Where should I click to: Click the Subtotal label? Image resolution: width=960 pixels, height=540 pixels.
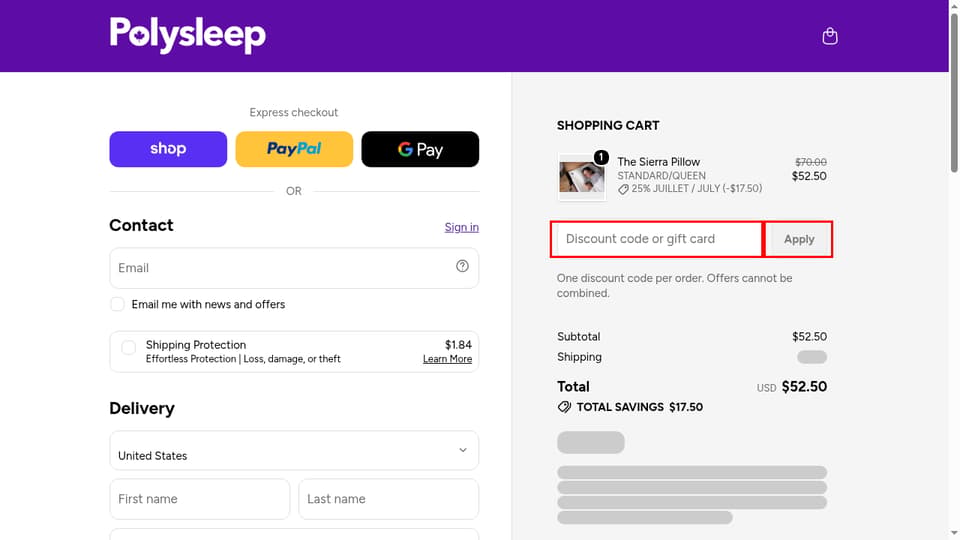click(x=579, y=337)
